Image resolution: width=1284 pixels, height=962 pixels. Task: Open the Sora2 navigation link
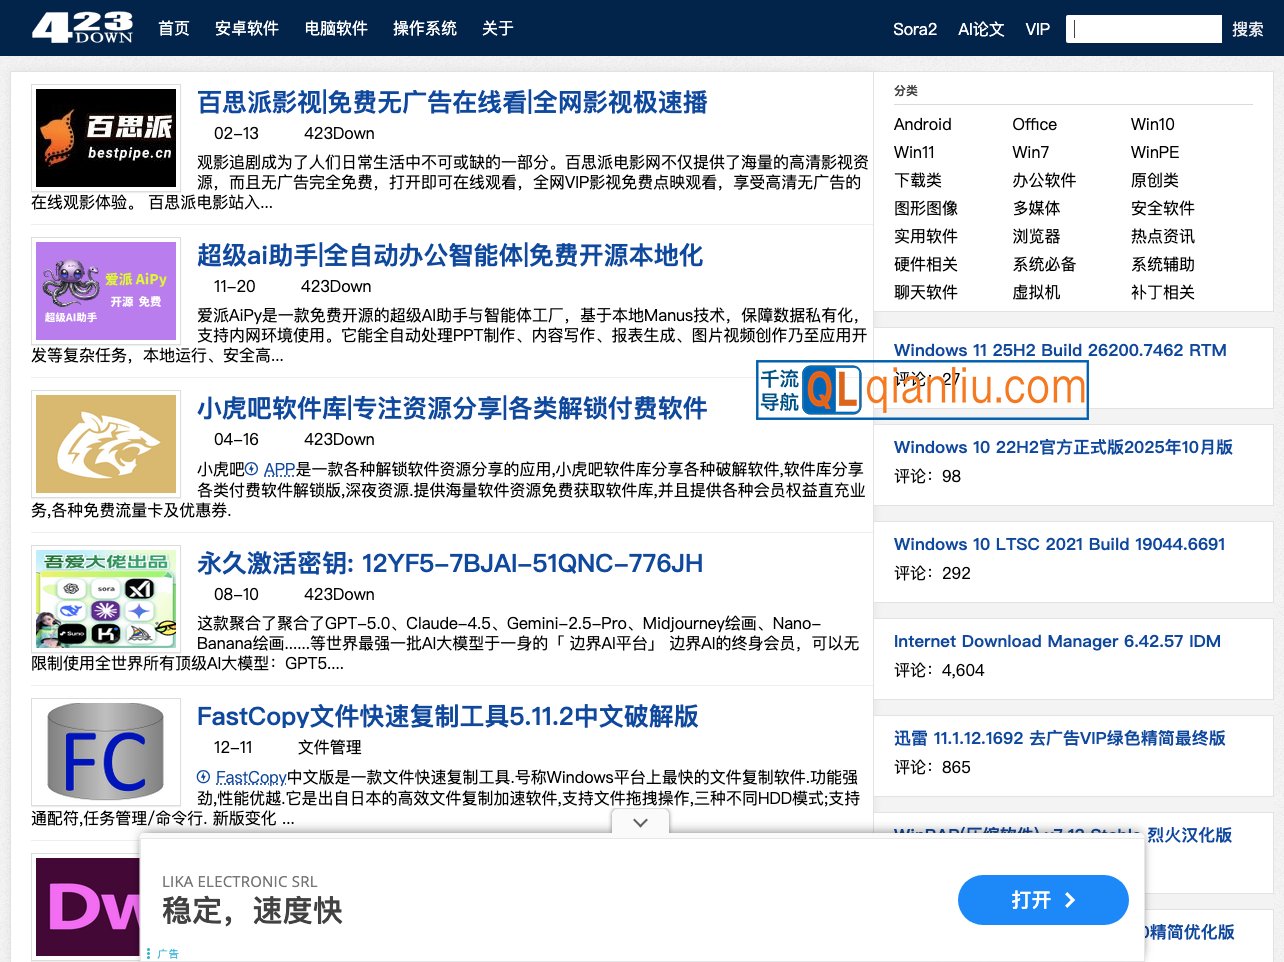point(915,29)
